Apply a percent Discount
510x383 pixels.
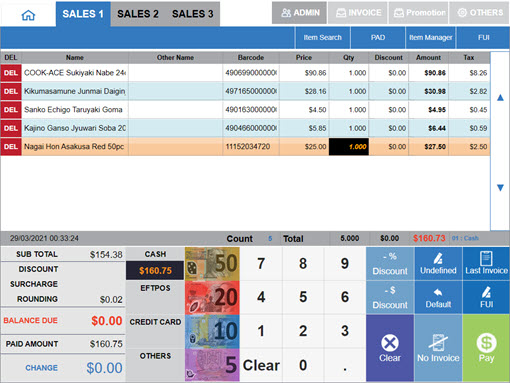(390, 263)
